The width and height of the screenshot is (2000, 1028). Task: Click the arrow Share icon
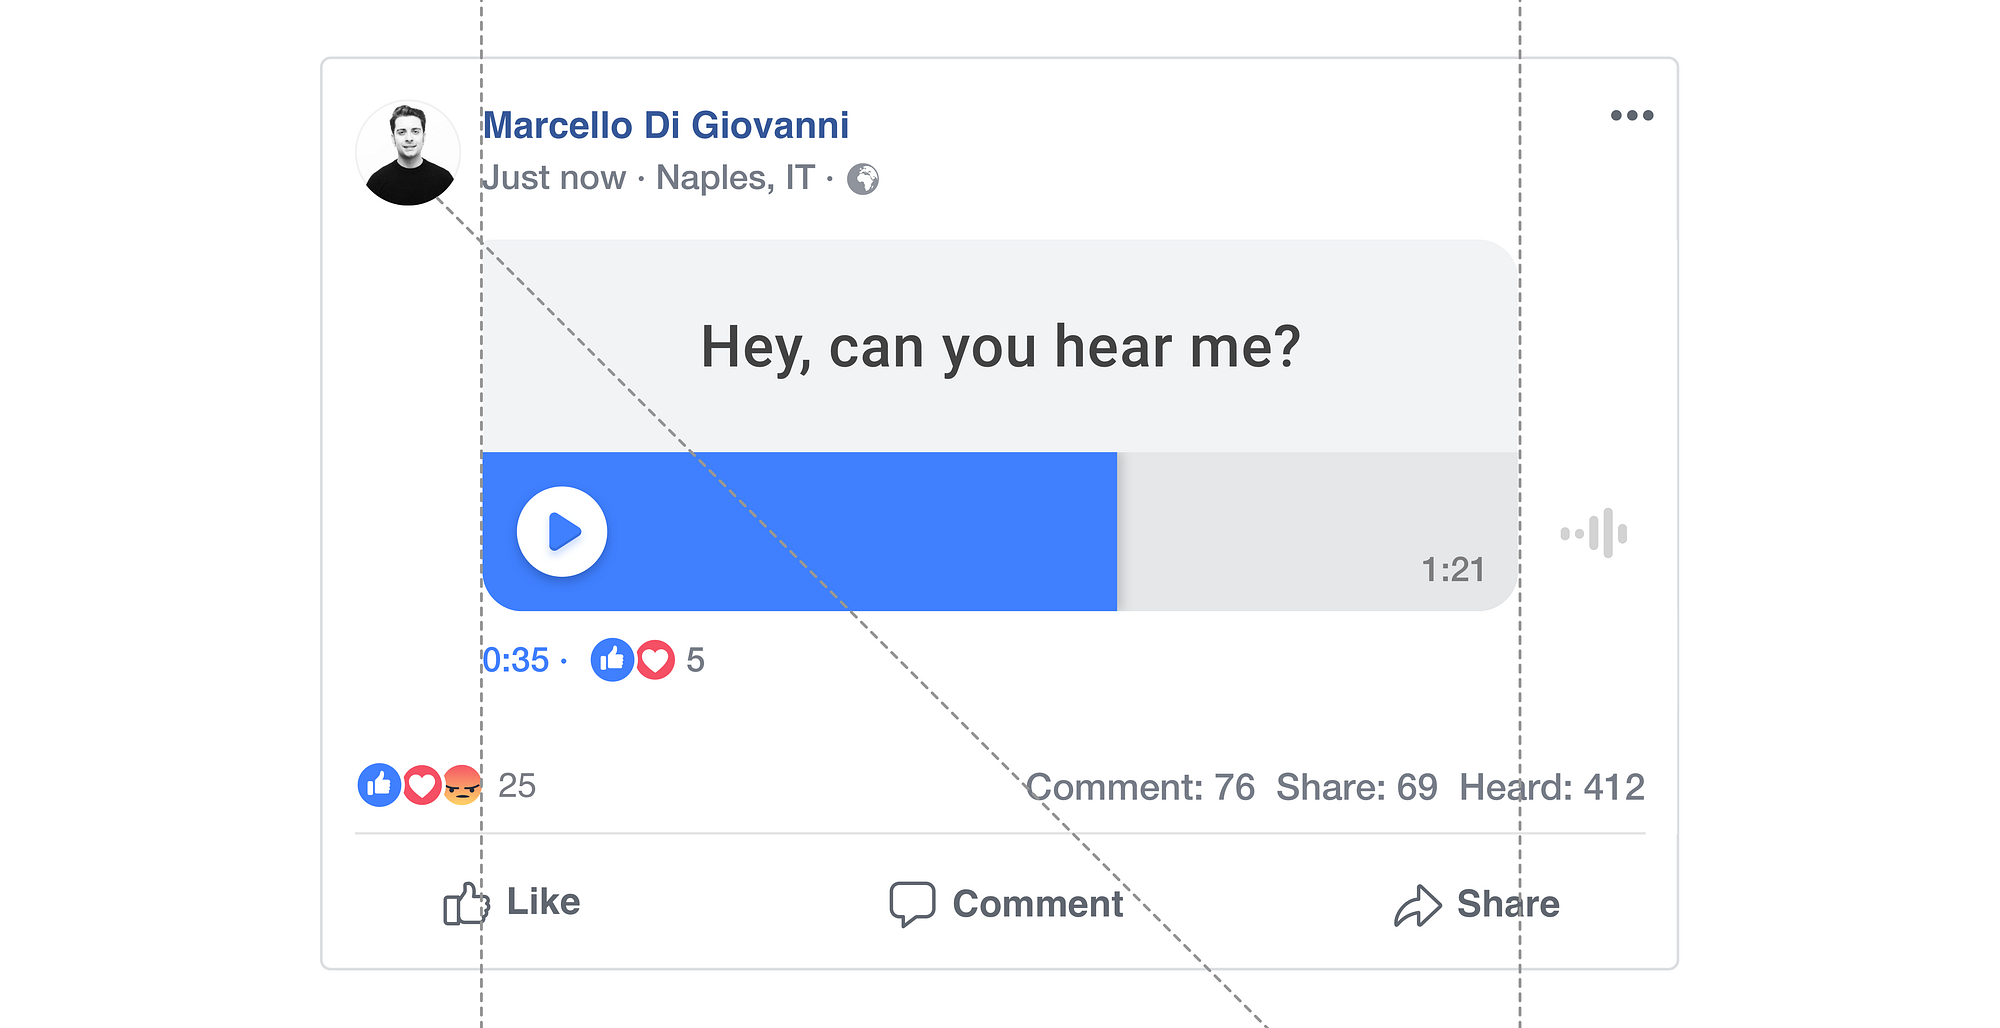coord(1419,903)
